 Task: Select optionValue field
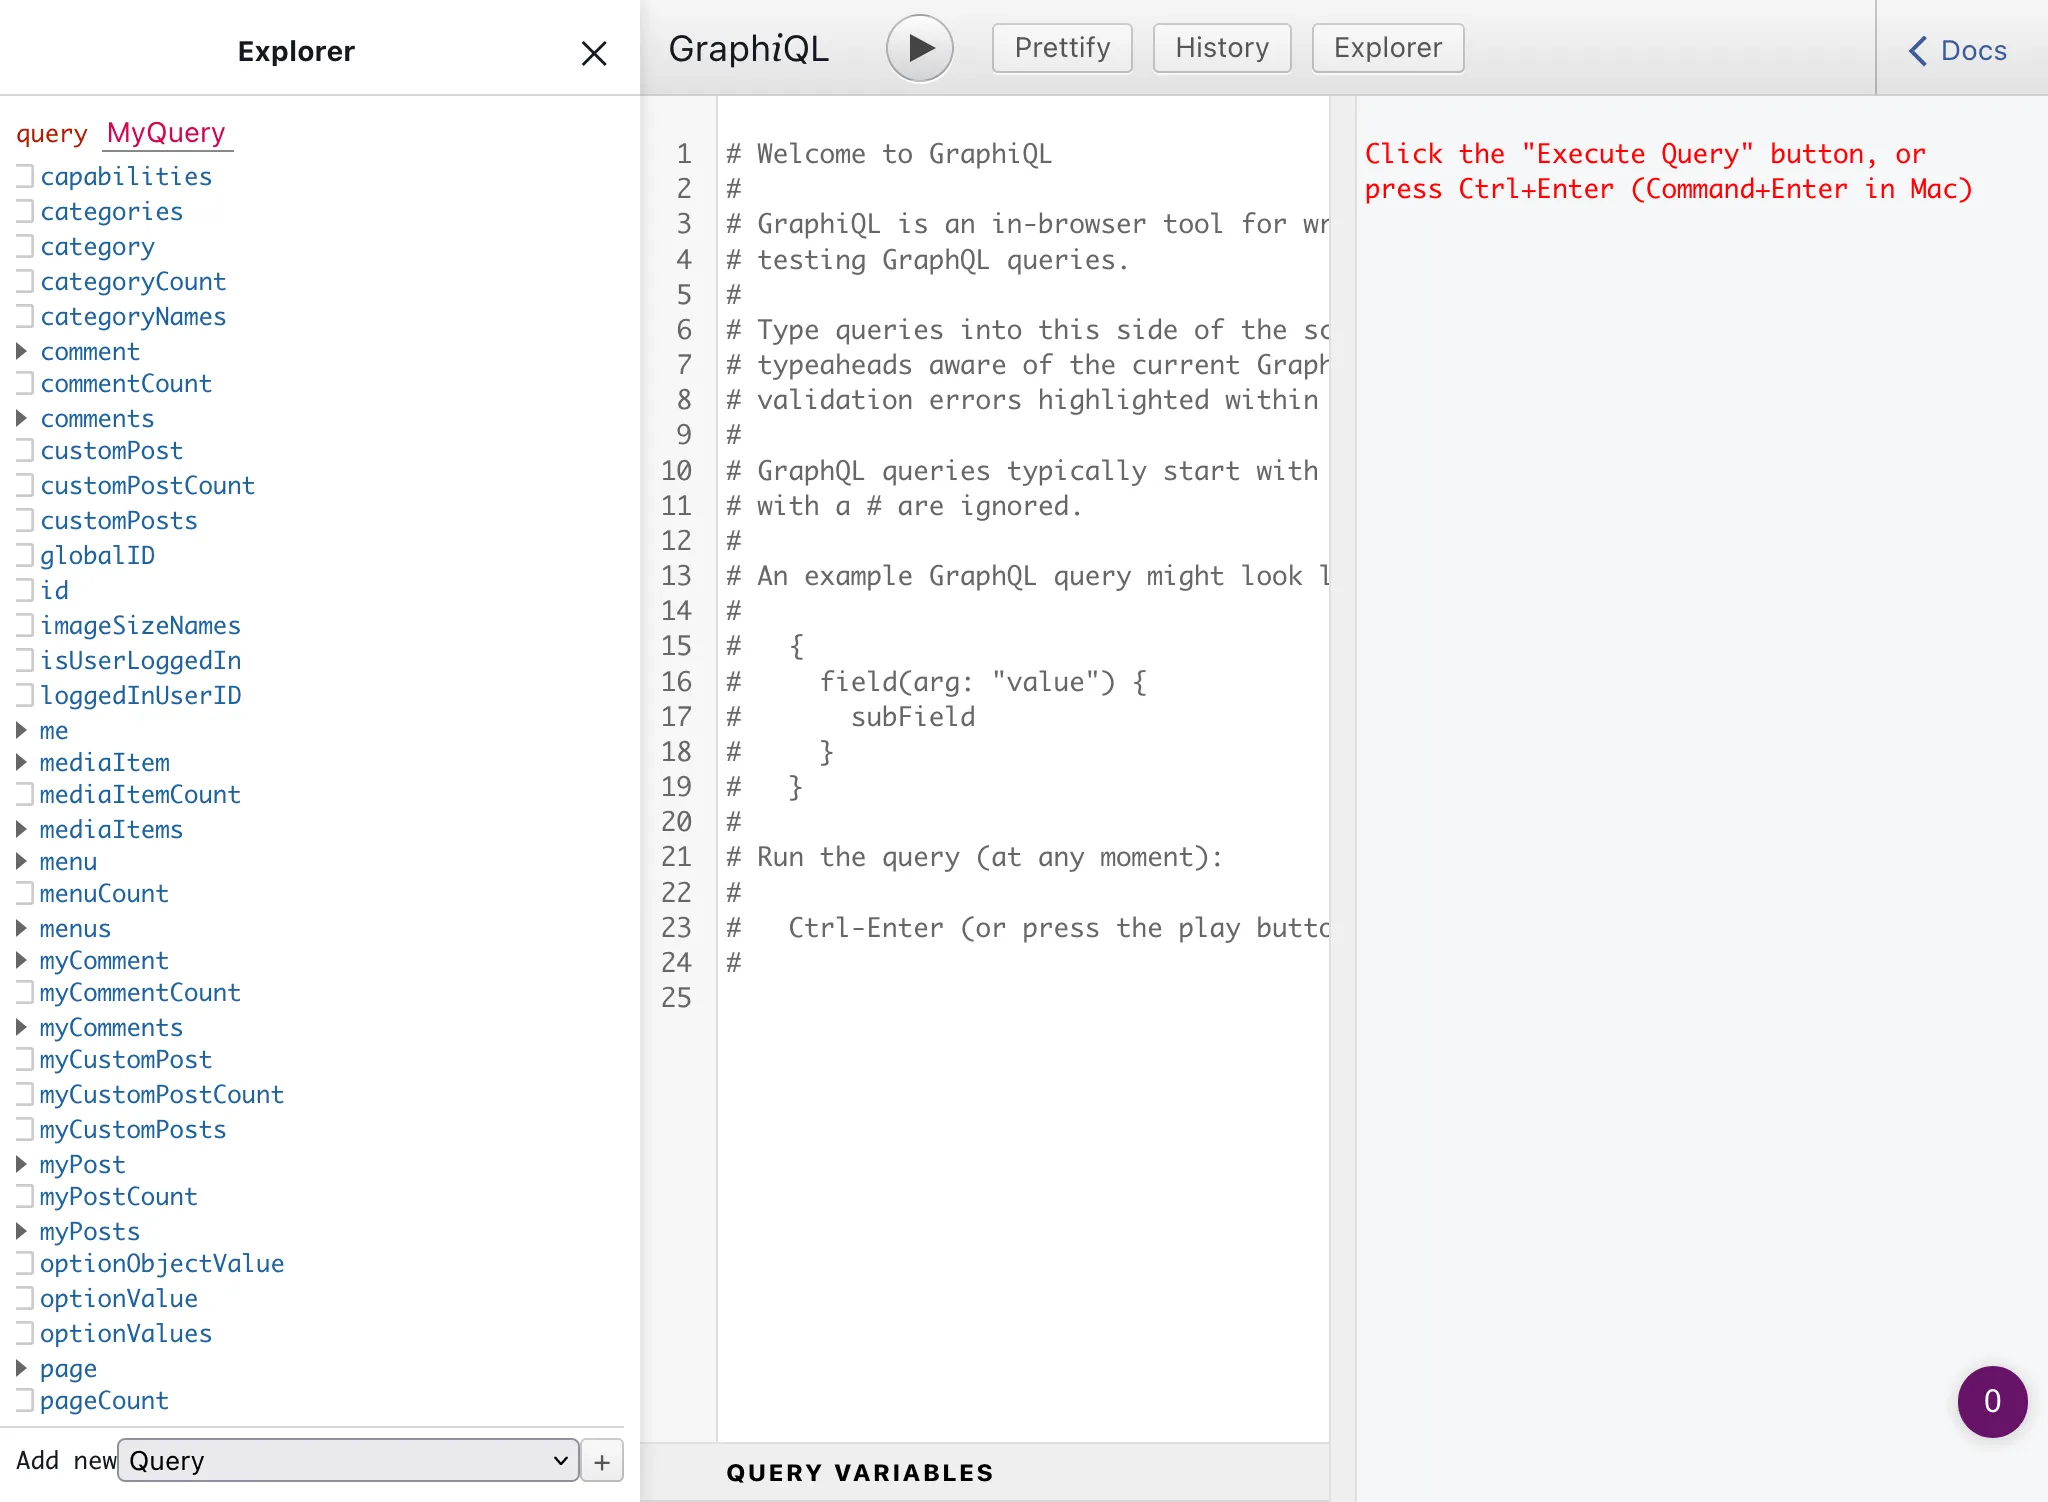click(25, 1298)
